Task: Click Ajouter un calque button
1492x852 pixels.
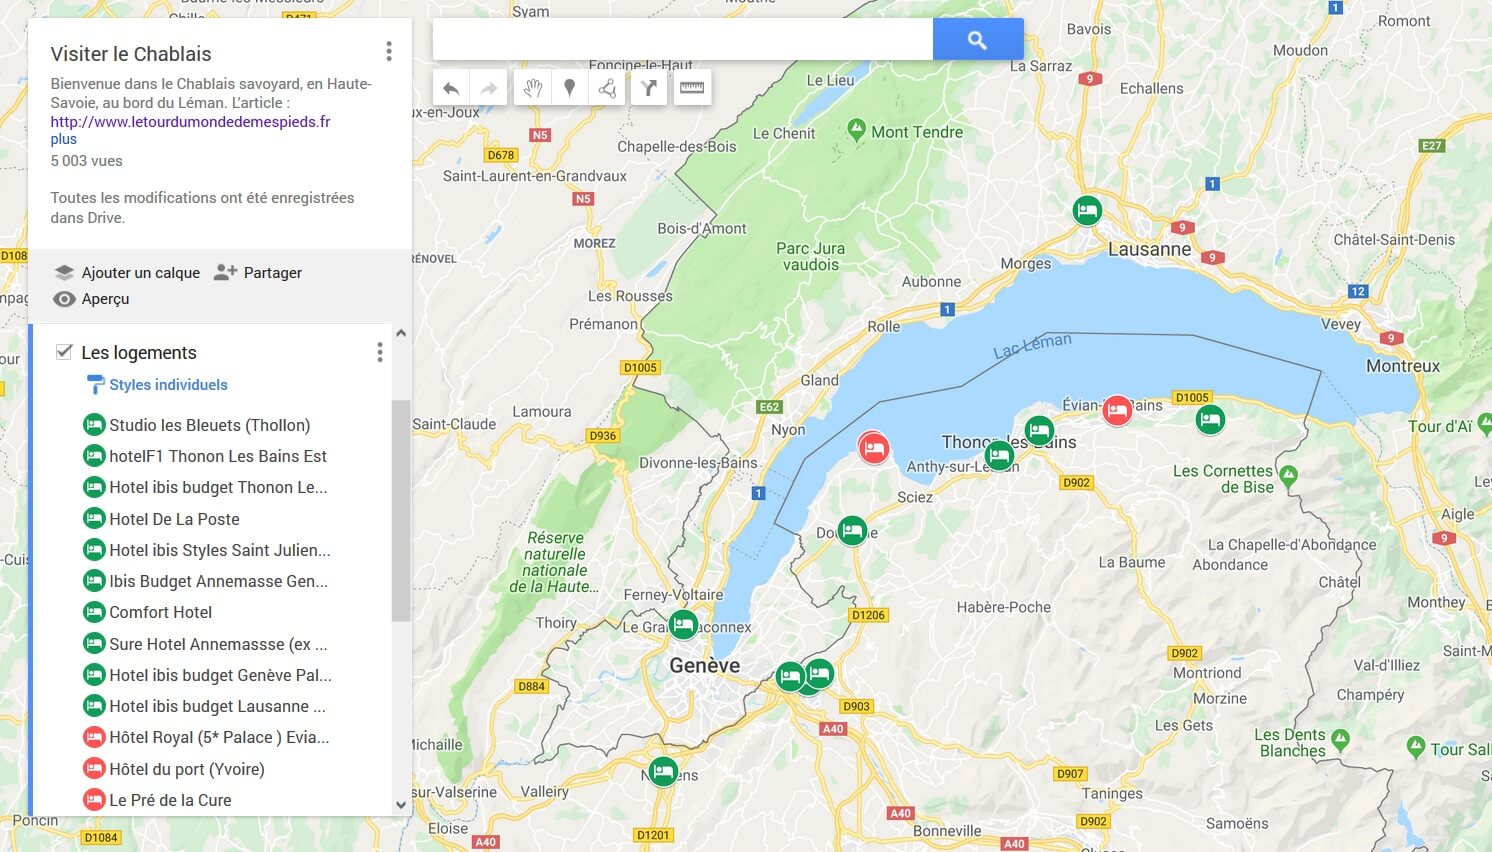Action: (x=127, y=273)
